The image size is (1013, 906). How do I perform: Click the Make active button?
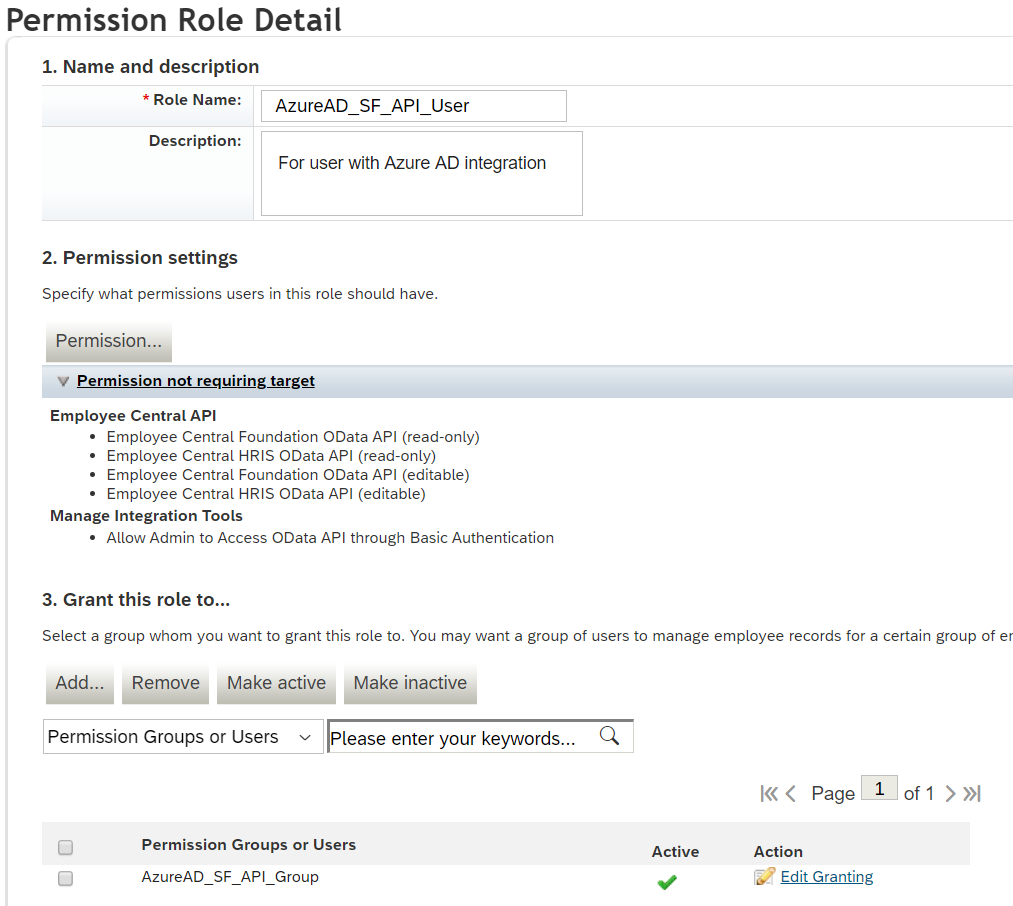click(277, 683)
